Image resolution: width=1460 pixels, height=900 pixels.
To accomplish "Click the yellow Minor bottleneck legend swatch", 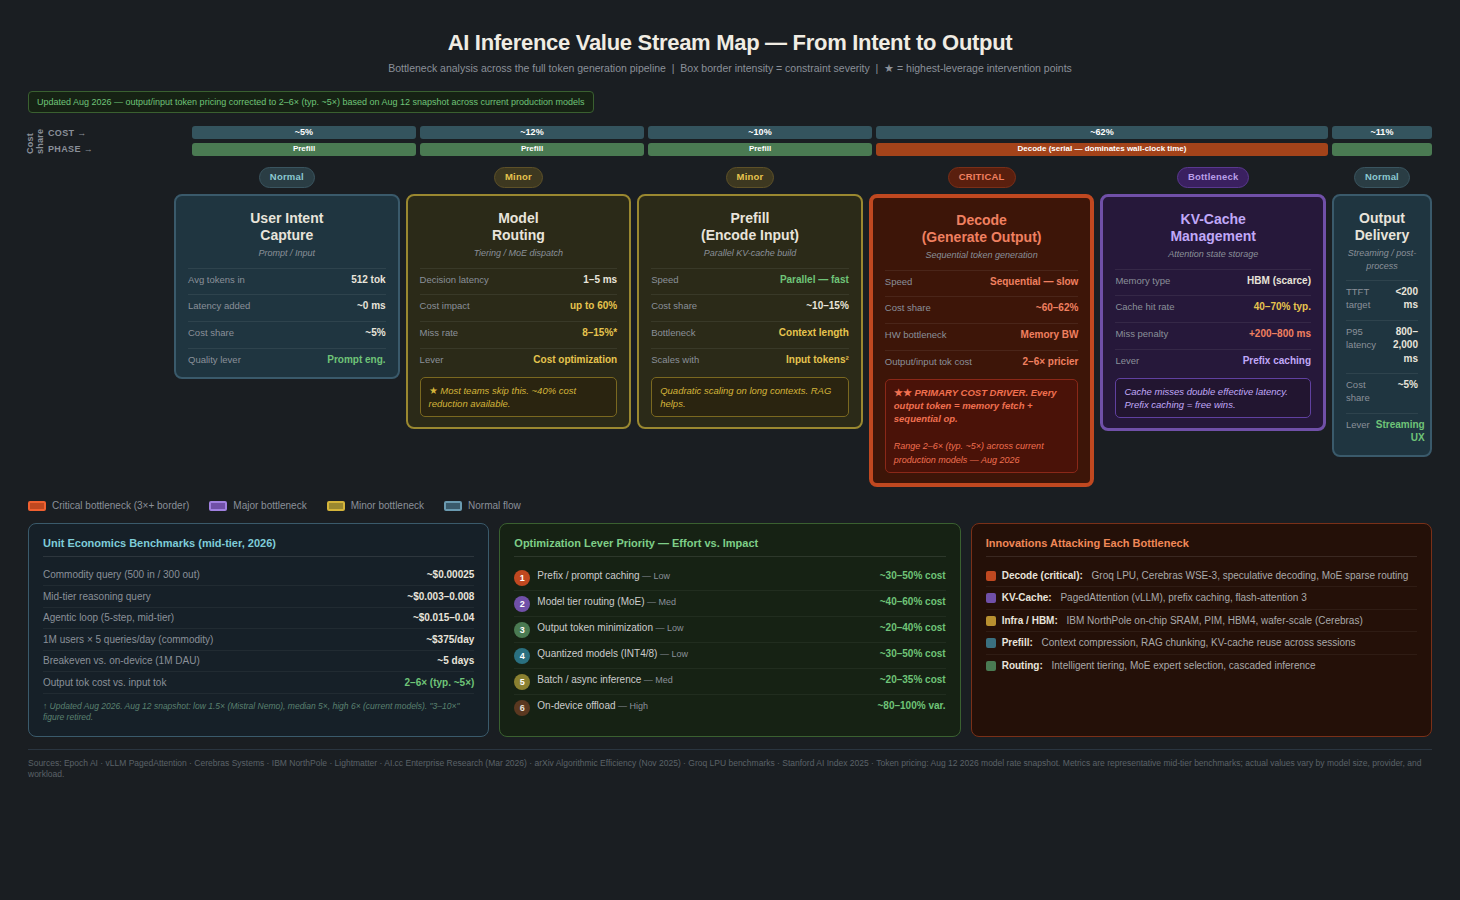I will (336, 506).
